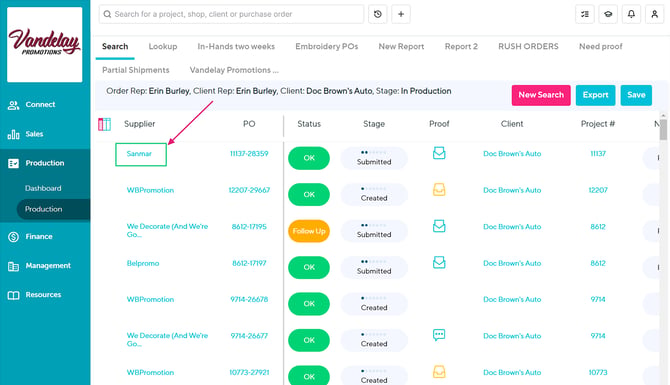The image size is (670, 385).
Task: Open the proof chat bubble for PO 9714-26677
Action: (x=439, y=335)
